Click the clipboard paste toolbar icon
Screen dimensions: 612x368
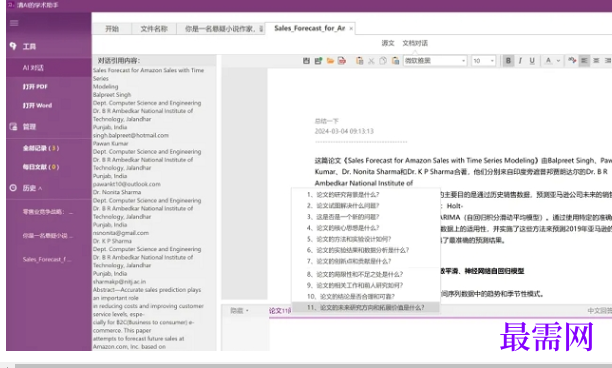point(359,60)
